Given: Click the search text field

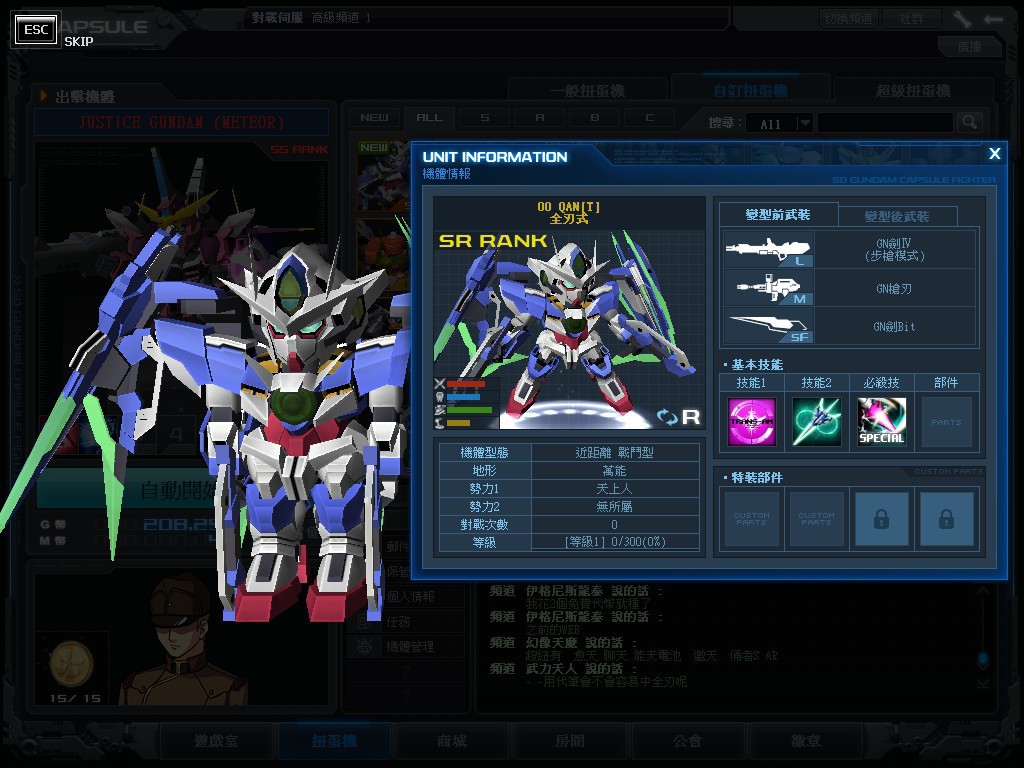Looking at the screenshot, I should (x=885, y=123).
